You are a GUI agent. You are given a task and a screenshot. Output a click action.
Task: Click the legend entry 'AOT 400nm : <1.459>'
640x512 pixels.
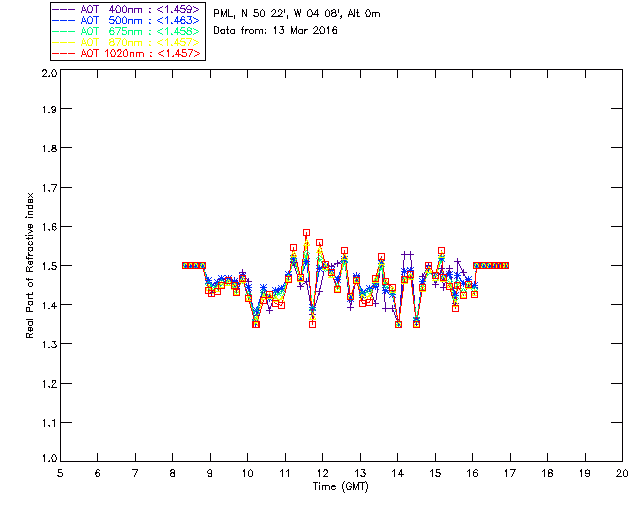coord(126,9)
